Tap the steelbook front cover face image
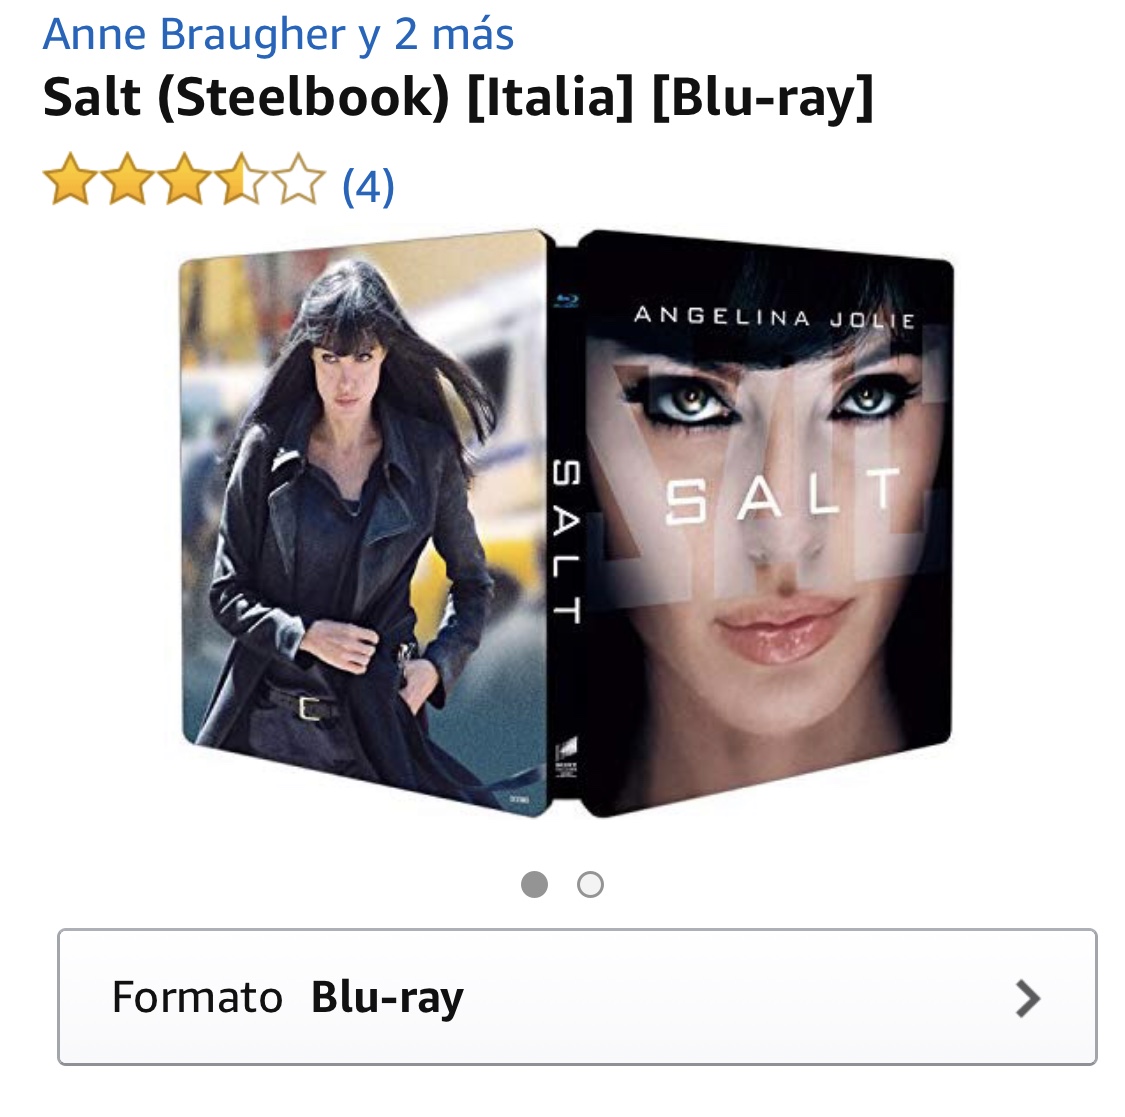The height and width of the screenshot is (1117, 1125). click(766, 524)
